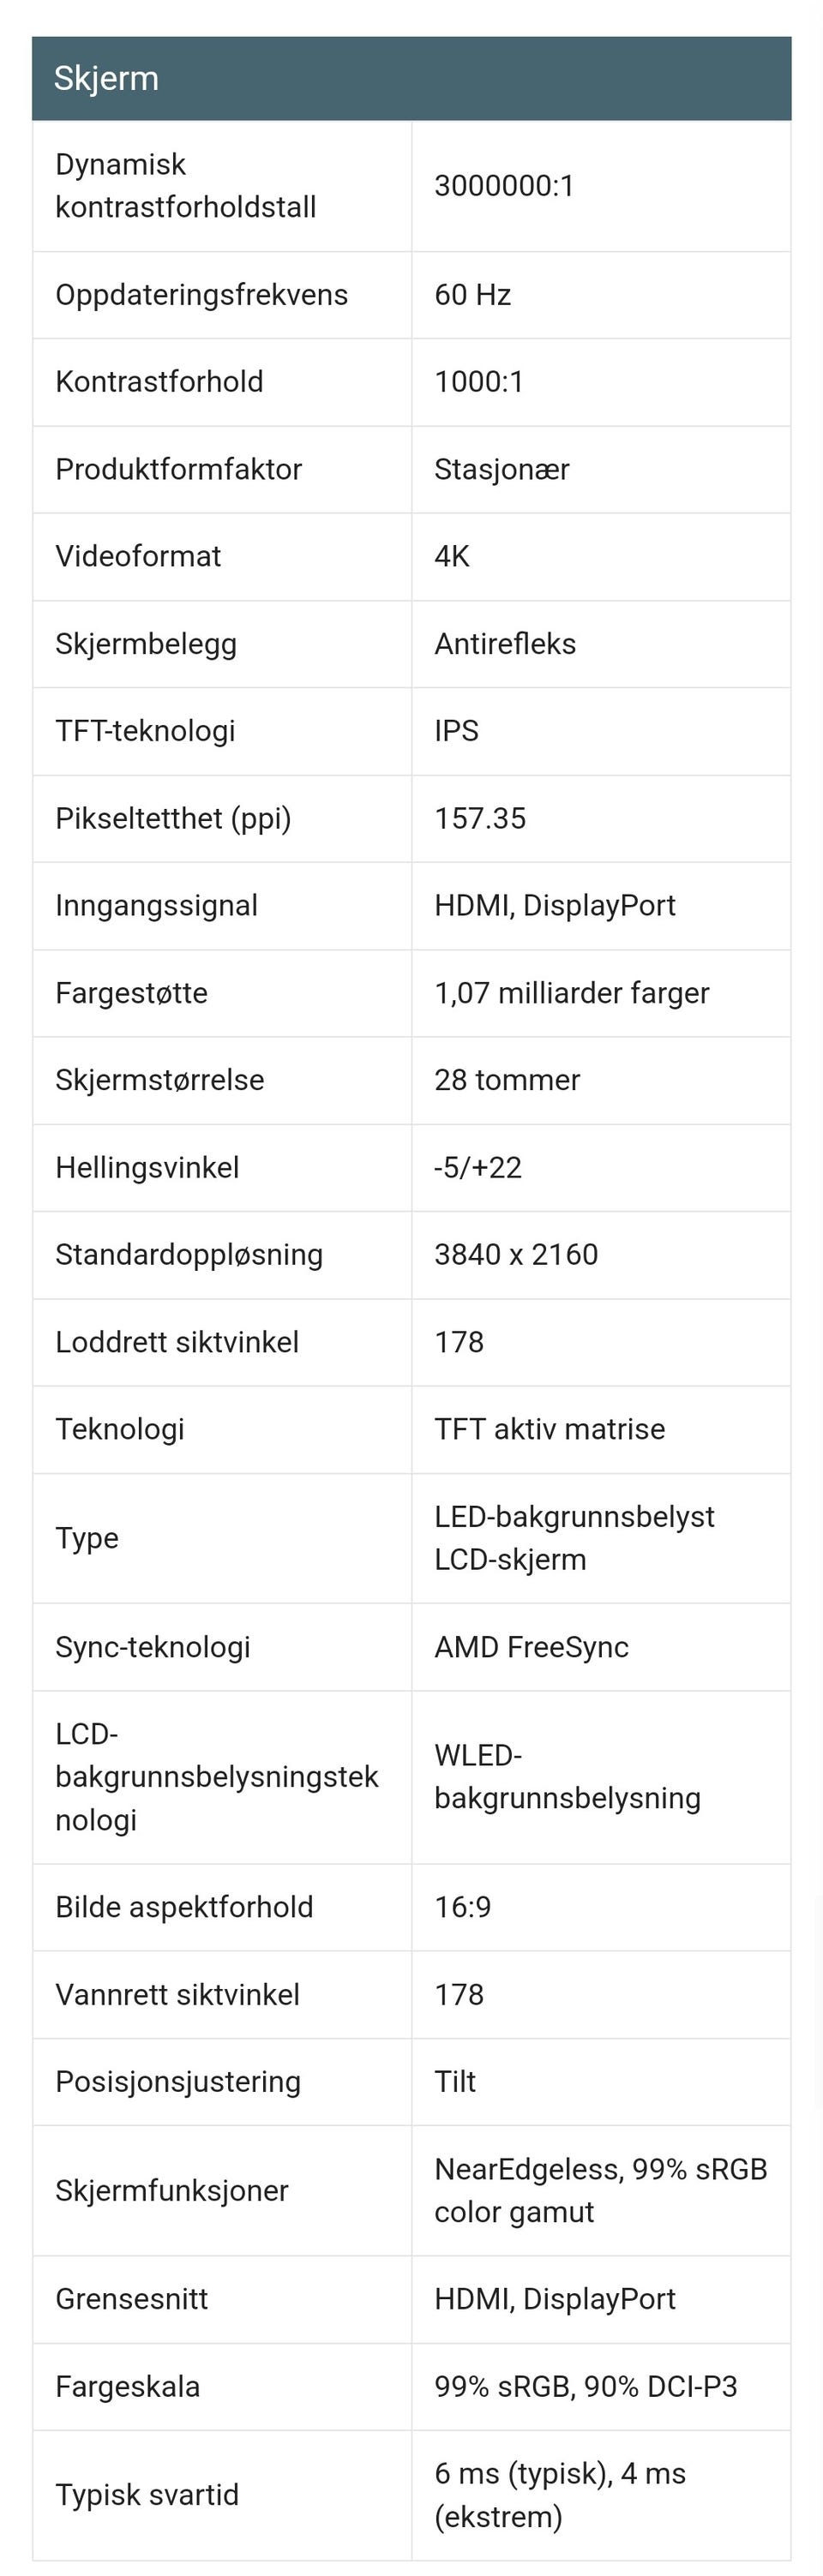Screen dimensions: 823x2576
Task: Select the Stasjonær form factor value
Action: coord(501,469)
